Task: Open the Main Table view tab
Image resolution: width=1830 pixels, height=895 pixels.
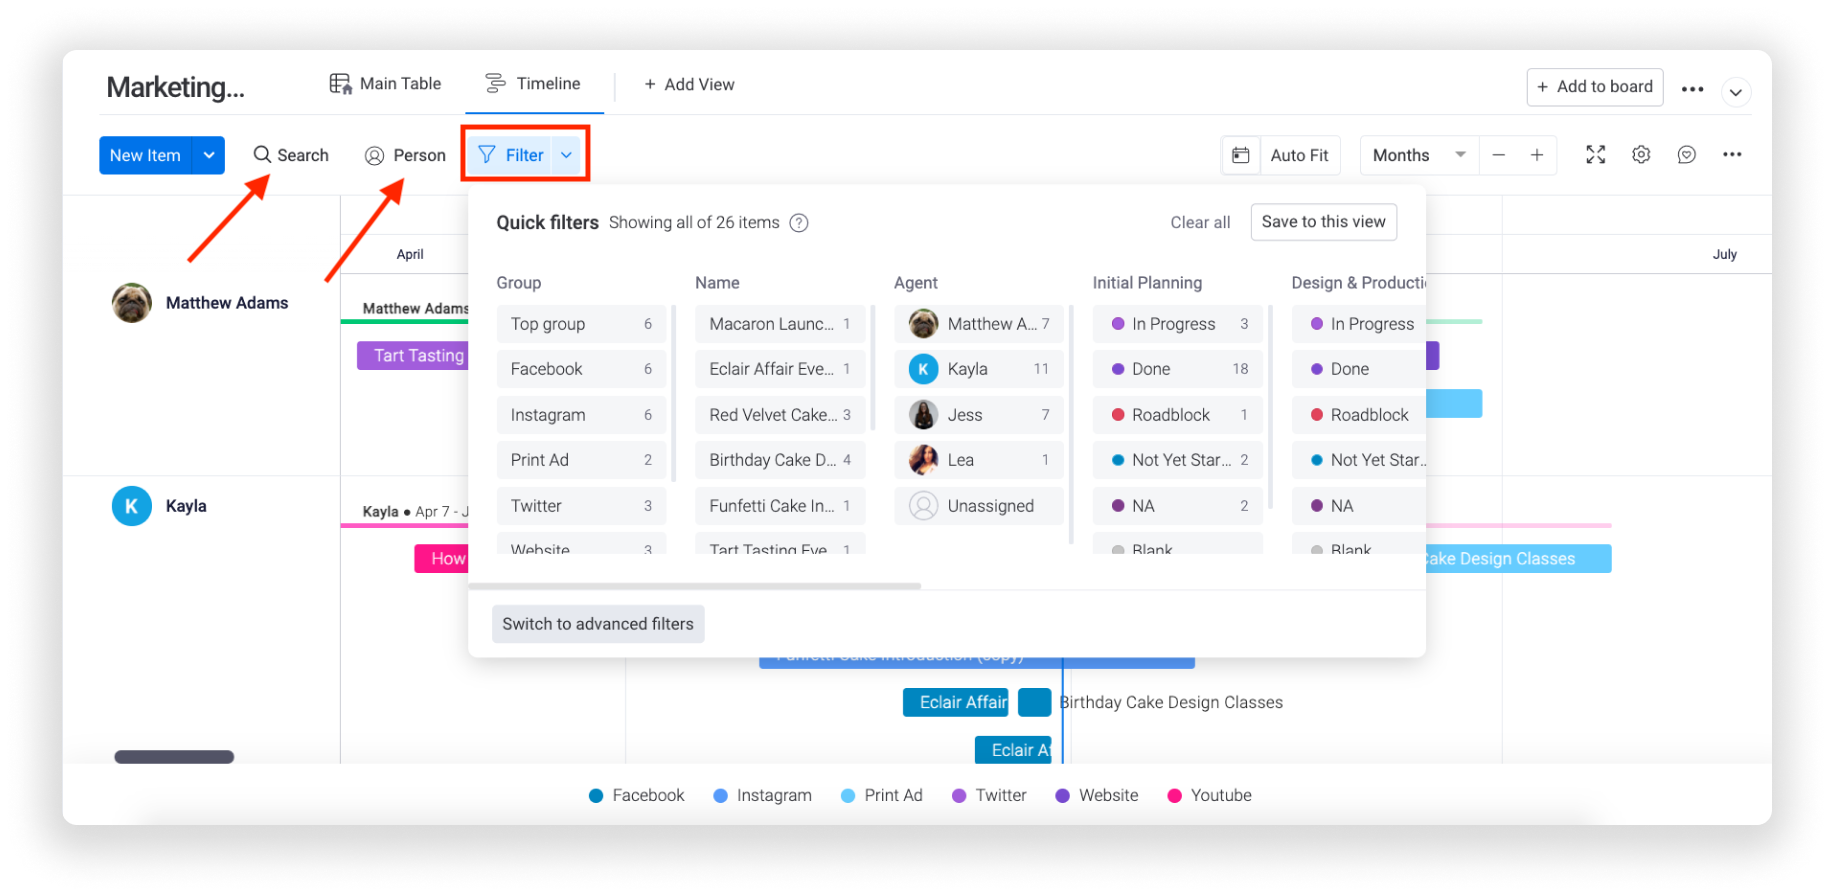Action: 385,84
